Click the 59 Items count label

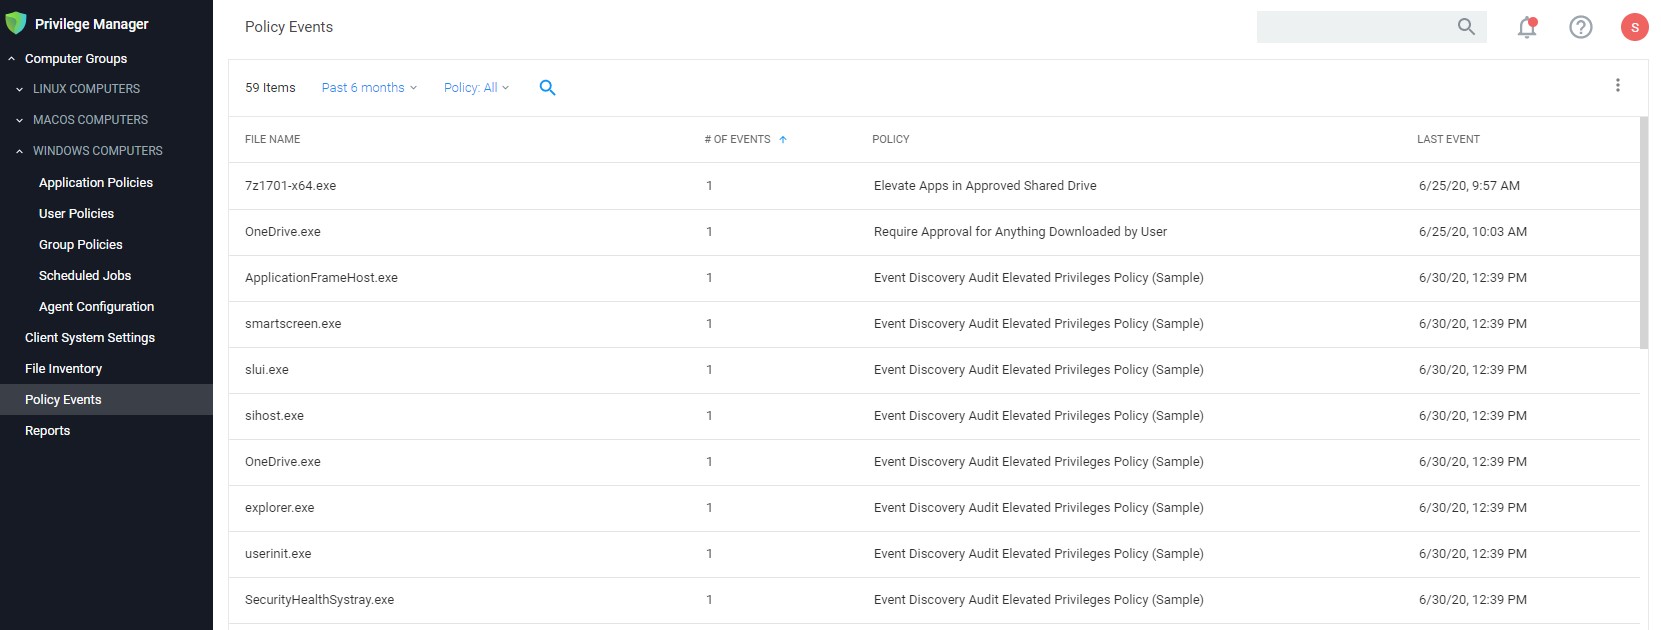(270, 88)
